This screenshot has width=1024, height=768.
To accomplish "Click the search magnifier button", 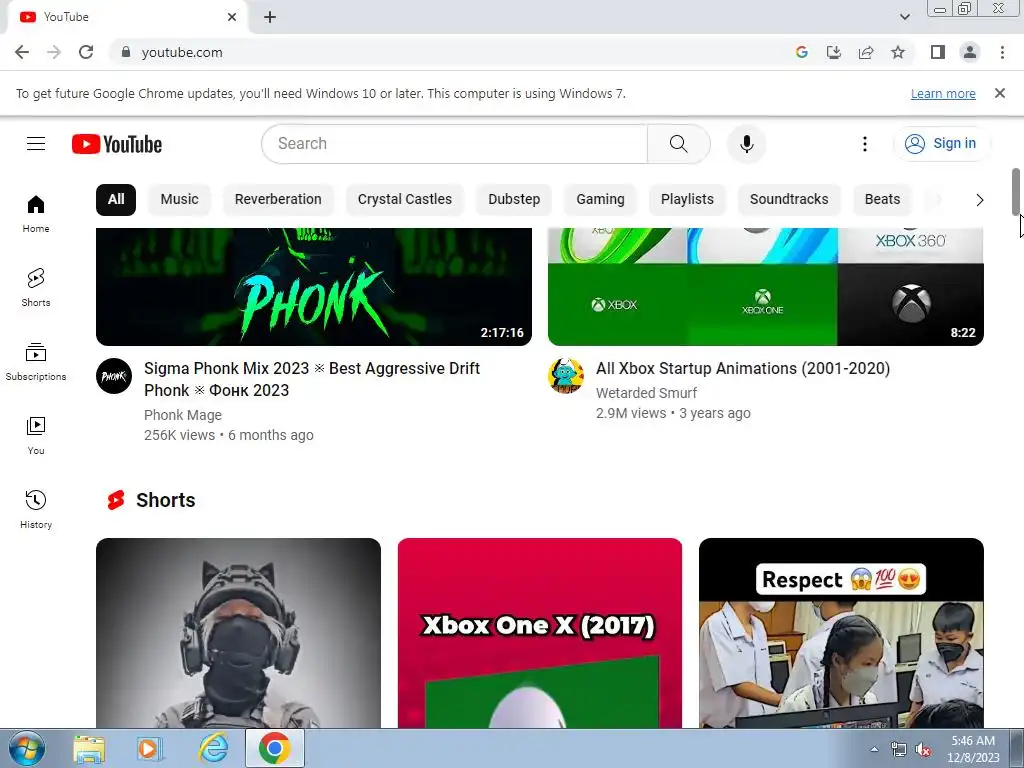I will pyautogui.click(x=679, y=144).
